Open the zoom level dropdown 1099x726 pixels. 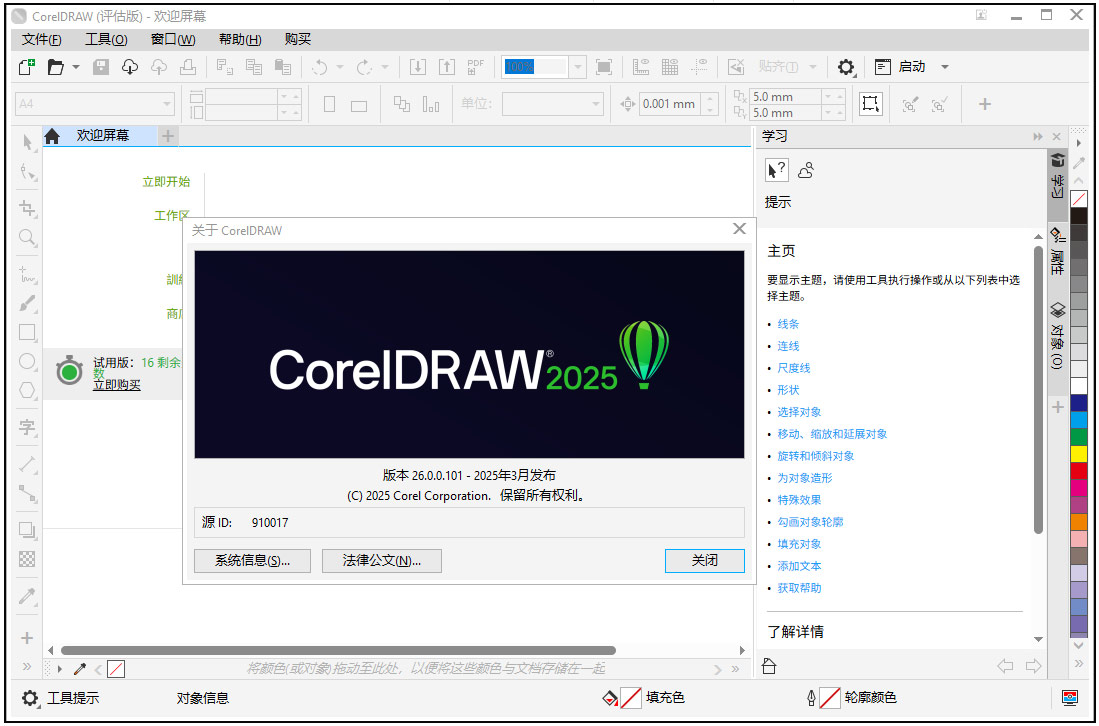[x=577, y=67]
